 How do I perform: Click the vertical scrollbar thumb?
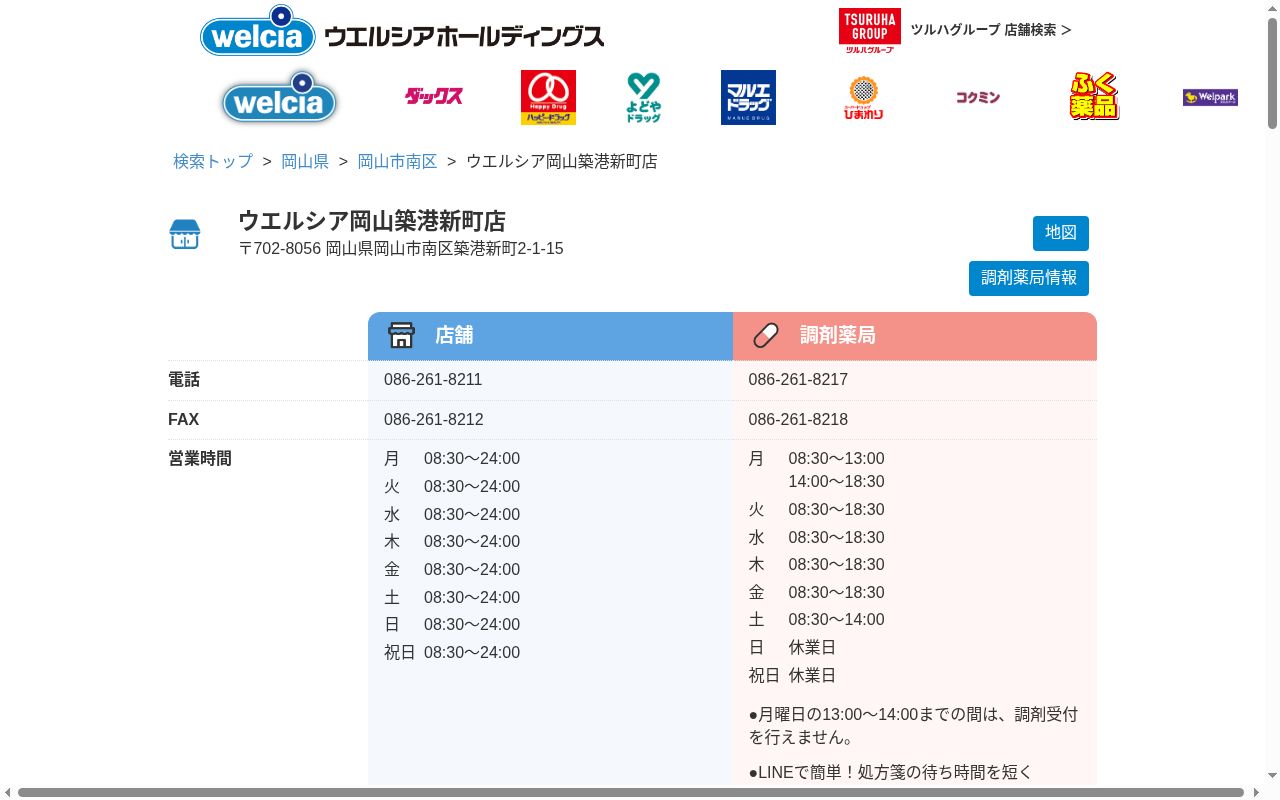point(1272,74)
